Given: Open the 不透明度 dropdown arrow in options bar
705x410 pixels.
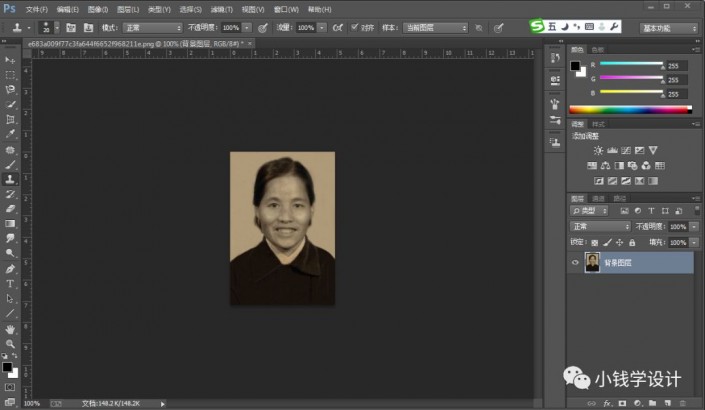Looking at the screenshot, I should (x=247, y=28).
